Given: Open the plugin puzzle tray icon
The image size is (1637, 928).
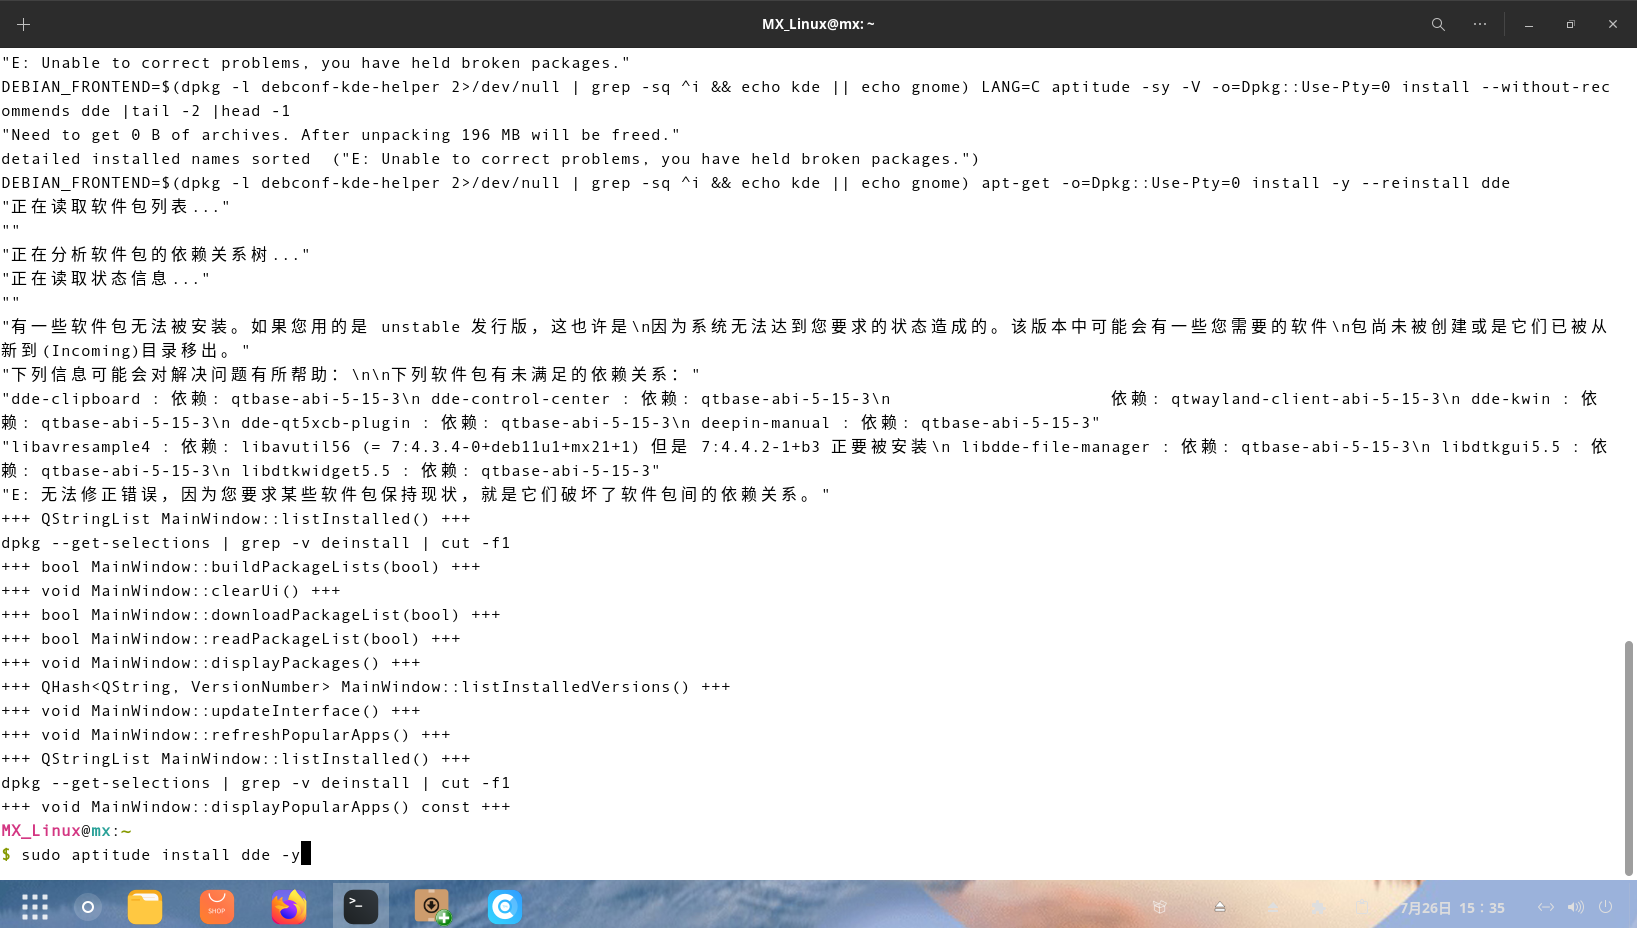Looking at the screenshot, I should 1319,907.
